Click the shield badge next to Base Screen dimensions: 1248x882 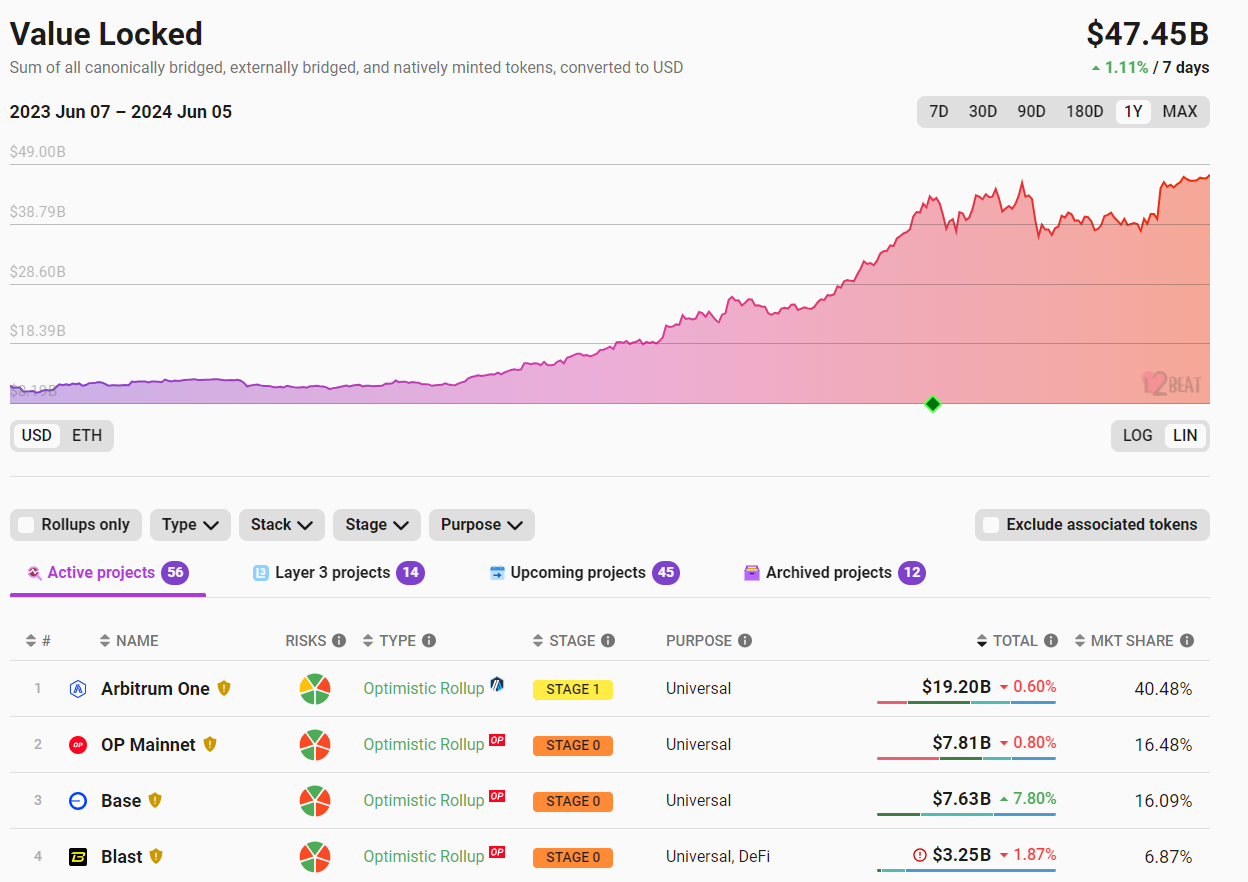(155, 800)
